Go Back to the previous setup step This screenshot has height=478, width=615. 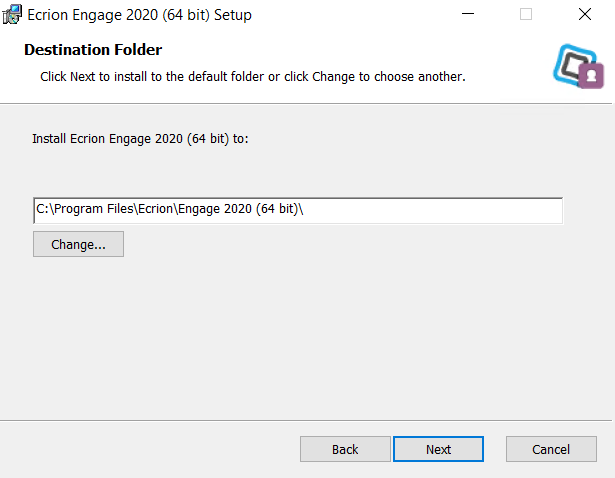(345, 449)
